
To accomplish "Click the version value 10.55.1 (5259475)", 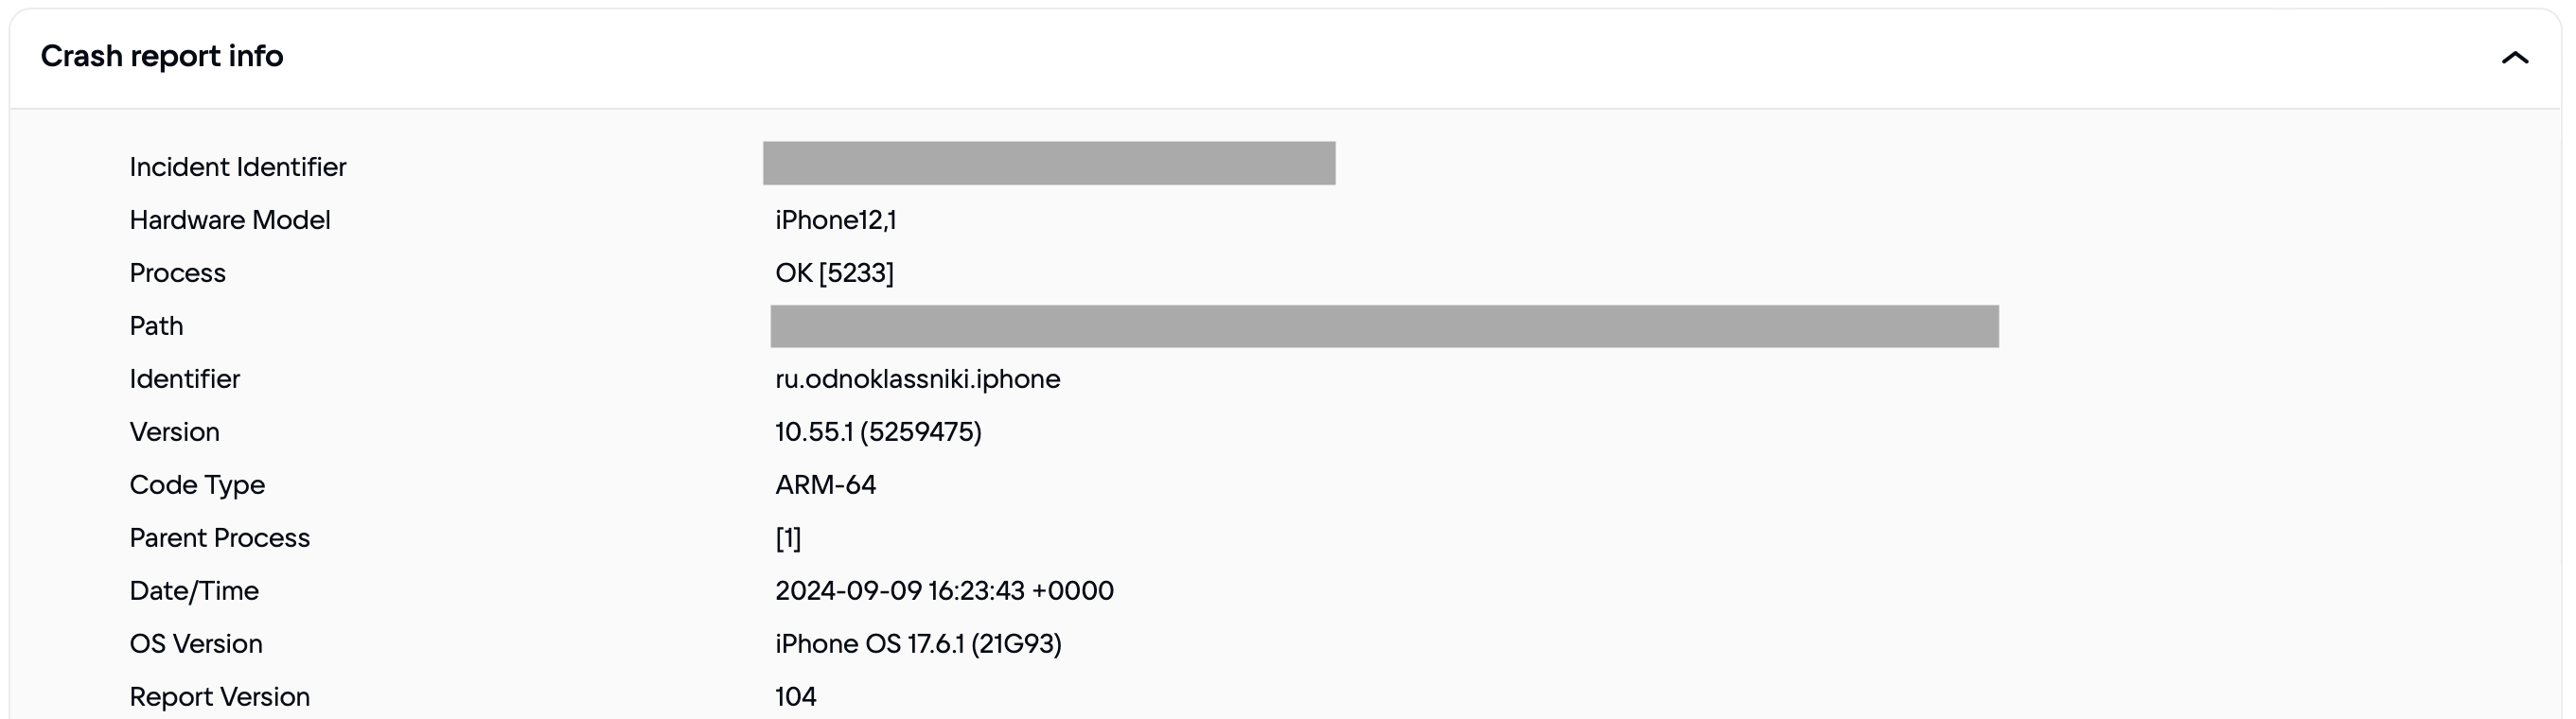I will tap(878, 432).
